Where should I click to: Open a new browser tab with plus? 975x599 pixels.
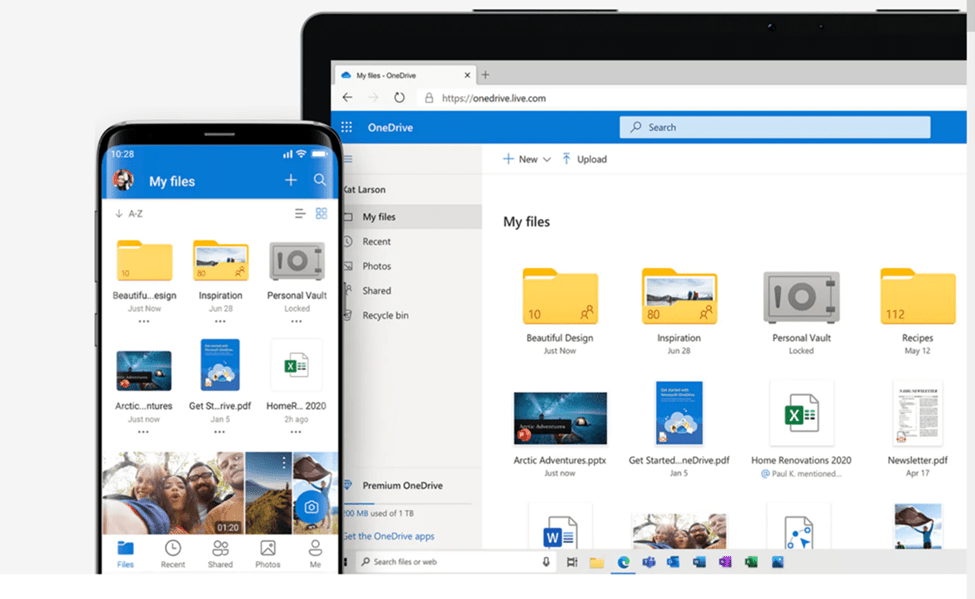click(485, 75)
